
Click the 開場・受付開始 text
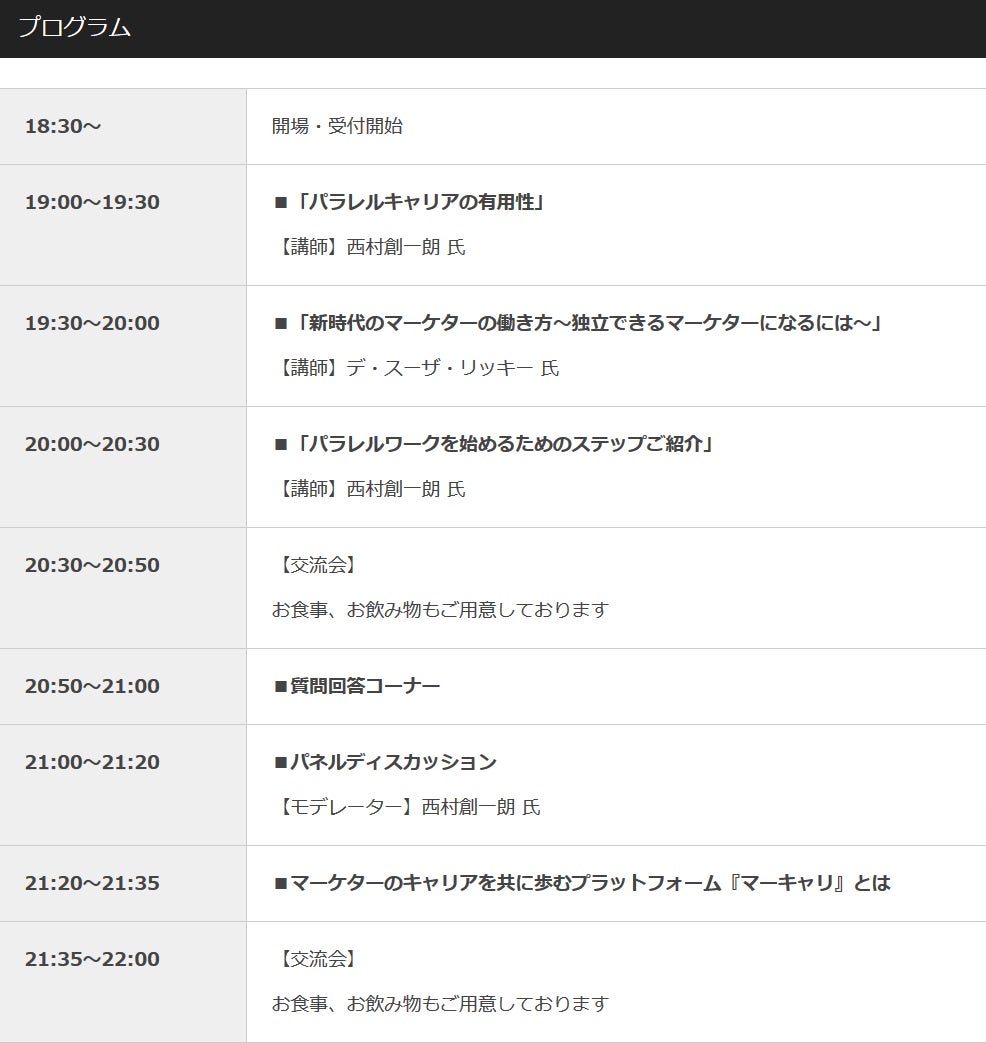click(x=337, y=126)
